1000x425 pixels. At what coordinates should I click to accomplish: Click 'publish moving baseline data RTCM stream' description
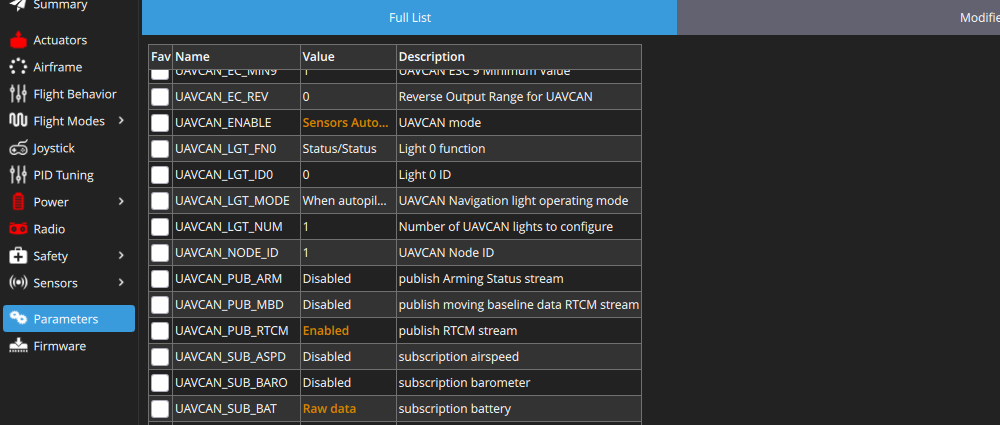tap(518, 305)
